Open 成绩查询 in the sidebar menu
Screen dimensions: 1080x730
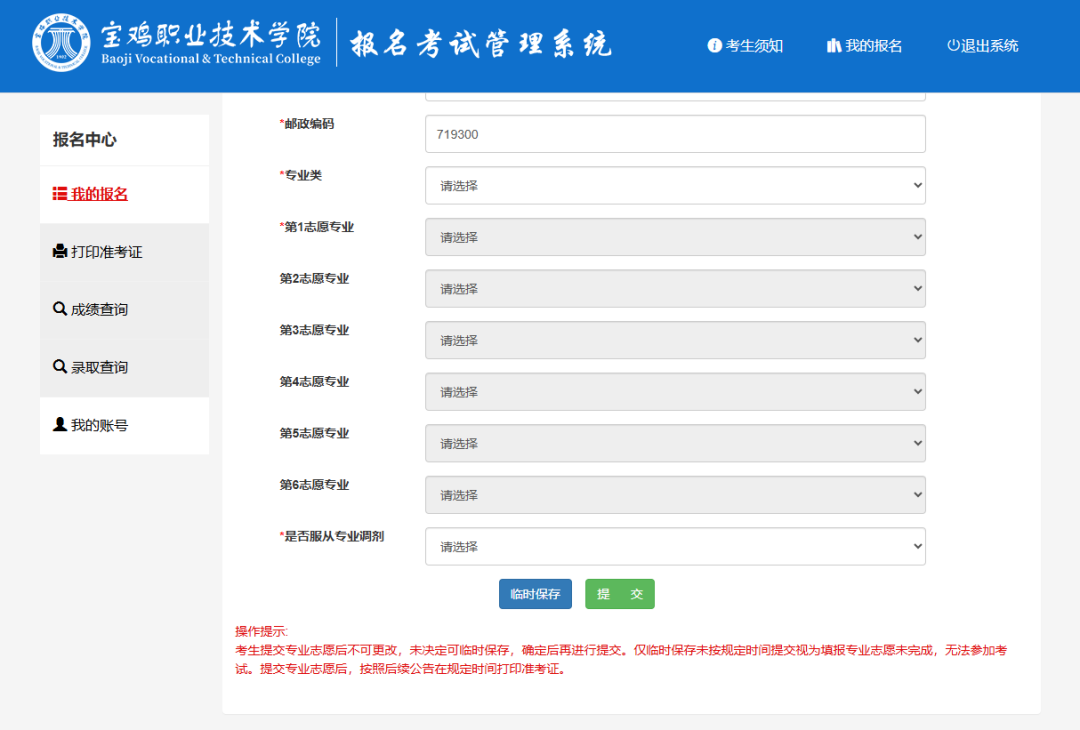point(99,310)
